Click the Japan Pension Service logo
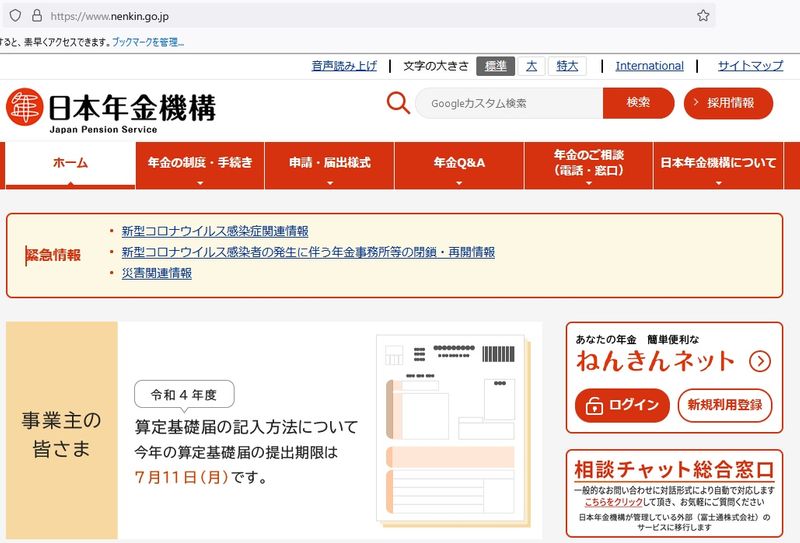Image resolution: width=800 pixels, height=543 pixels. point(111,108)
